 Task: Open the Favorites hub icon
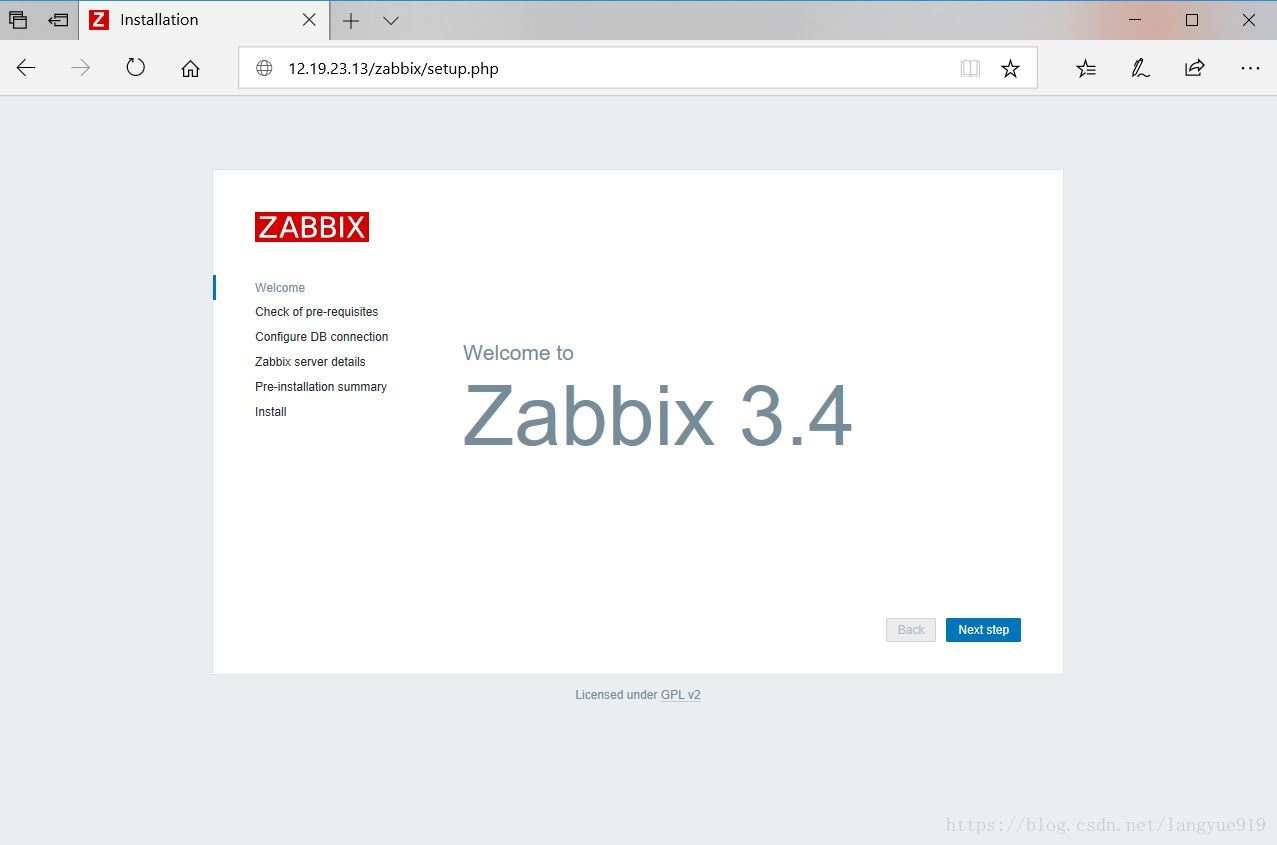pyautogui.click(x=1086, y=68)
